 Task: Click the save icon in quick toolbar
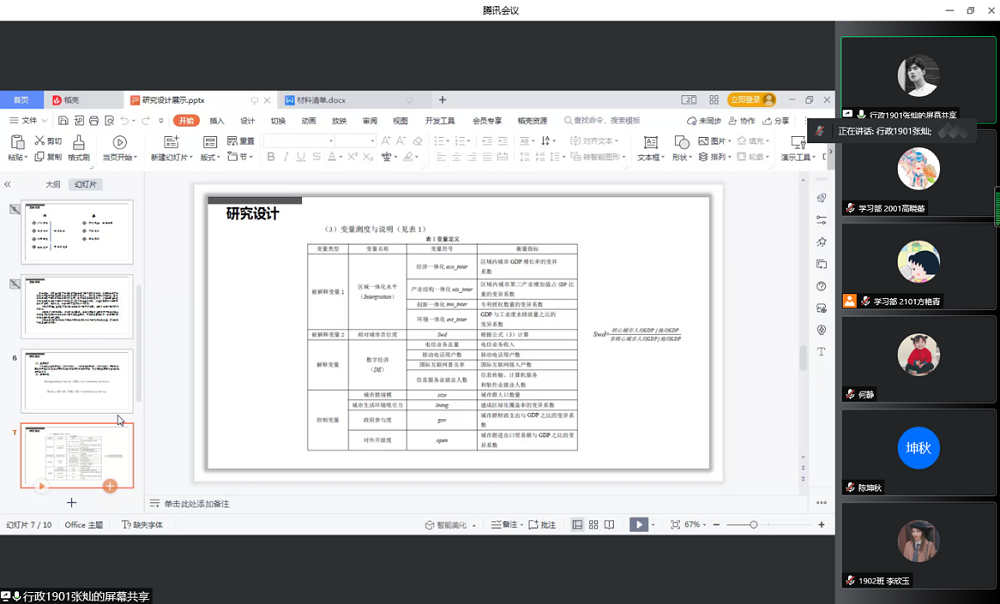pyautogui.click(x=62, y=120)
